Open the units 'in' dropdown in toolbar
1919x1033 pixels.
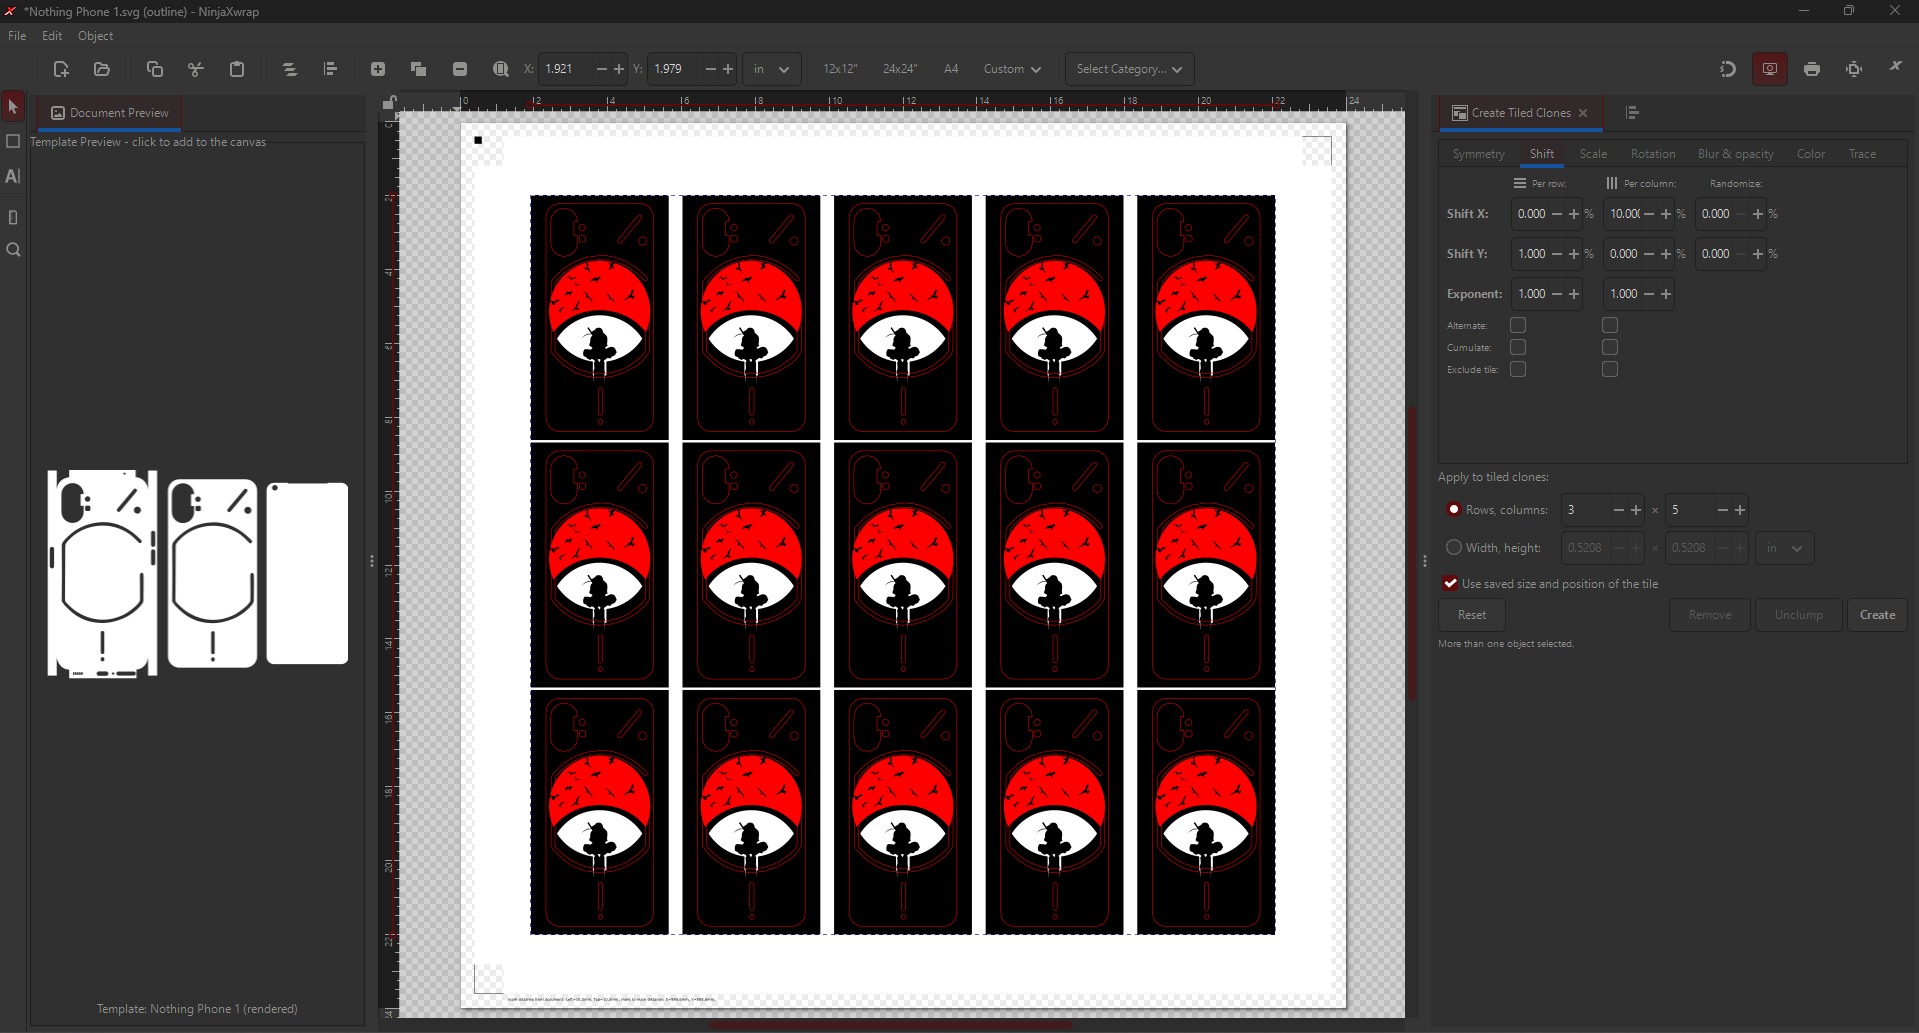[x=772, y=69]
